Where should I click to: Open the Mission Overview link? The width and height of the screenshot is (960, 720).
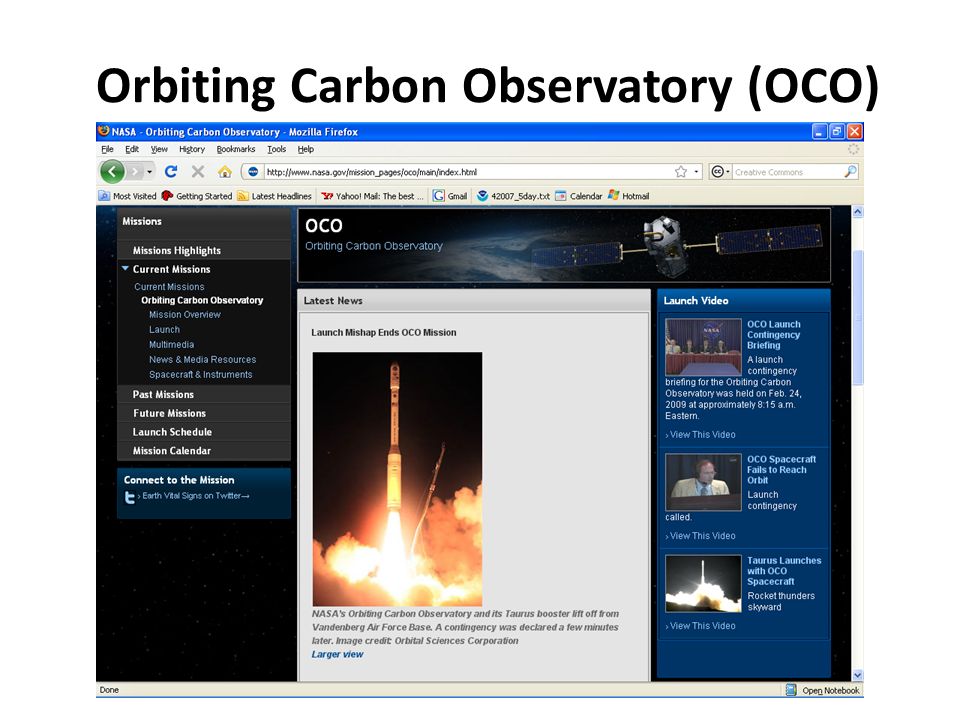pyautogui.click(x=184, y=315)
